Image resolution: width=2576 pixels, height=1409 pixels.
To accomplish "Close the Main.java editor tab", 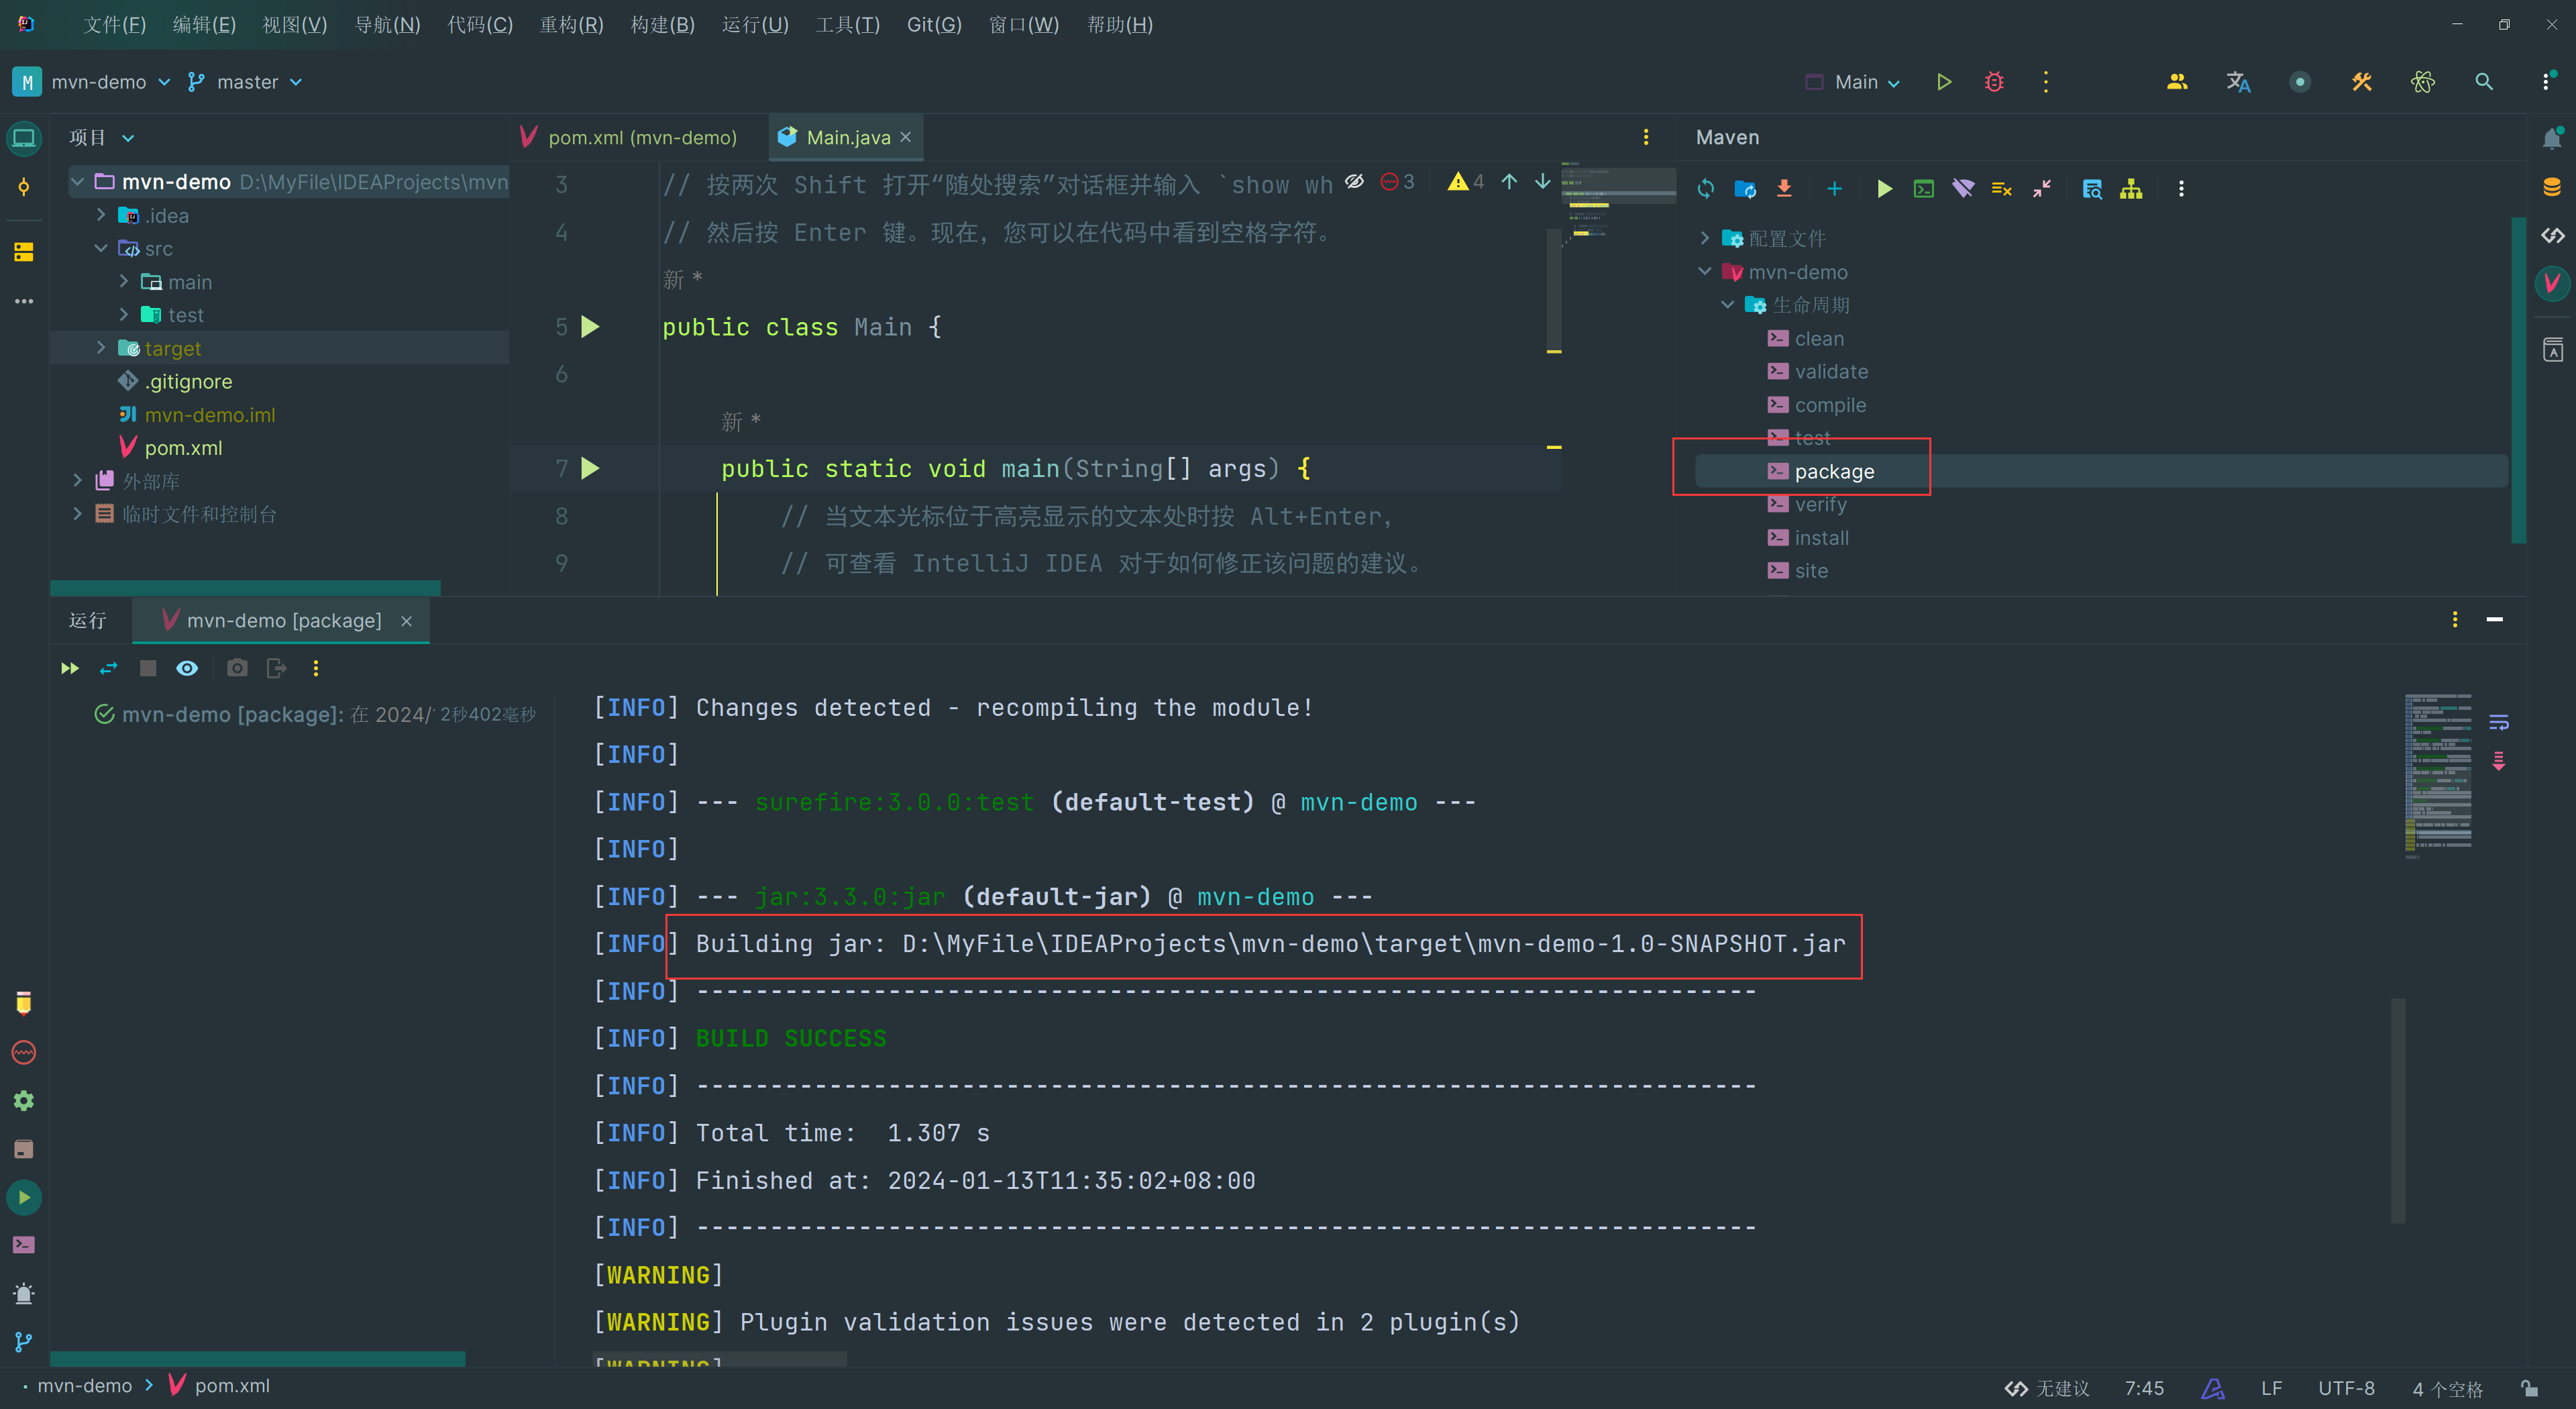I will tap(906, 137).
